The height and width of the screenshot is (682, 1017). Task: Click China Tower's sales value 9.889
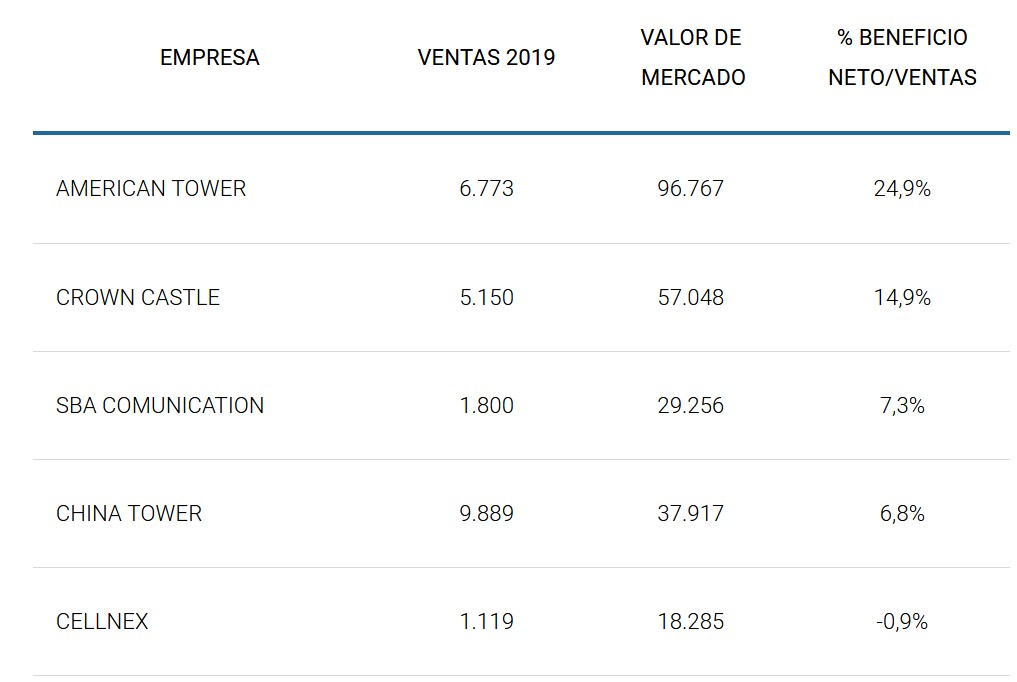click(486, 514)
